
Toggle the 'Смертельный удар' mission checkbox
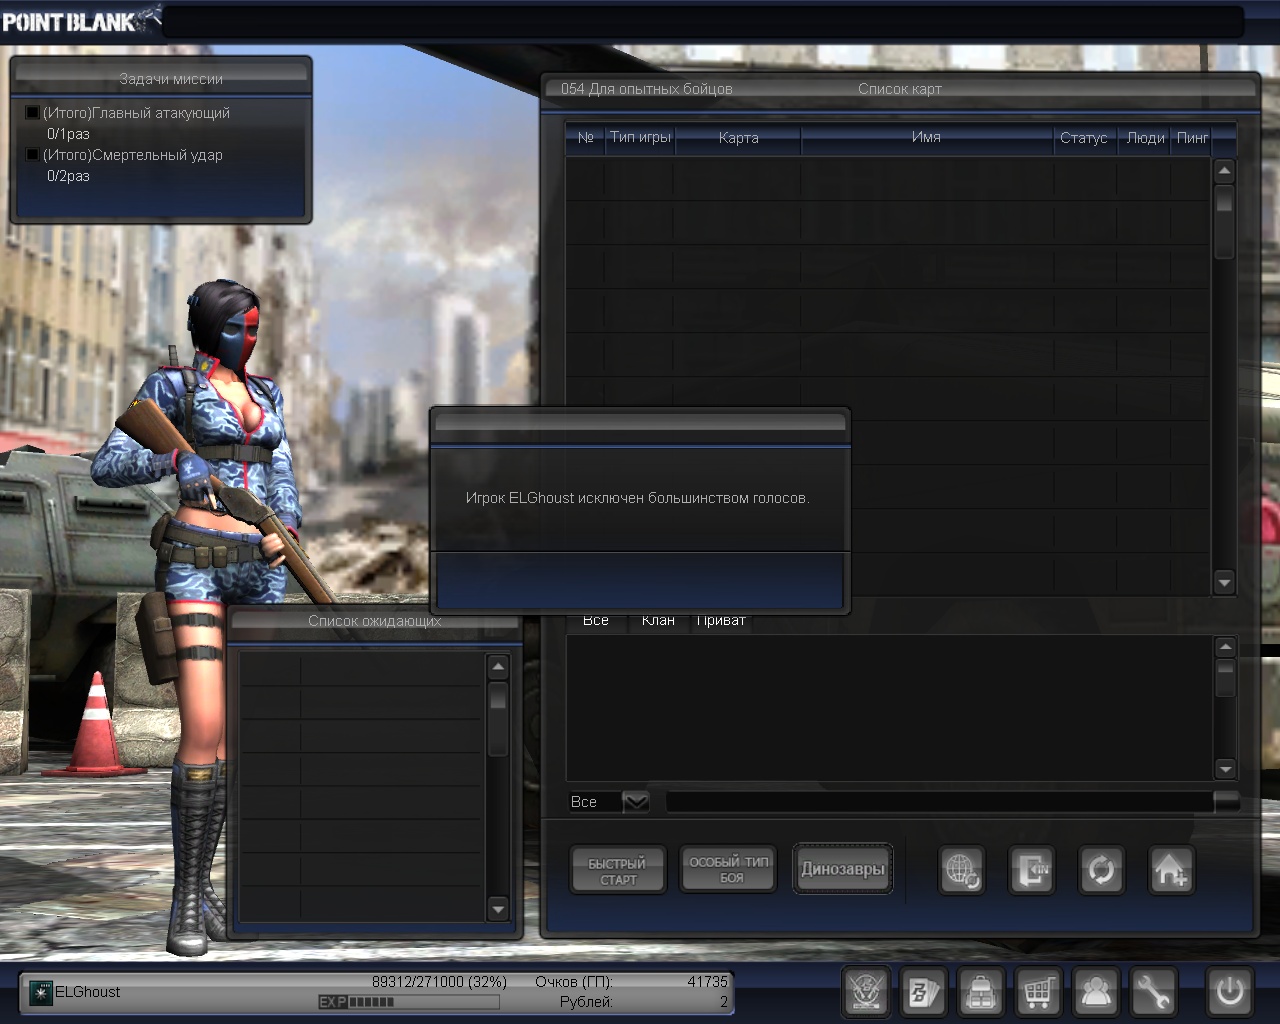point(32,155)
